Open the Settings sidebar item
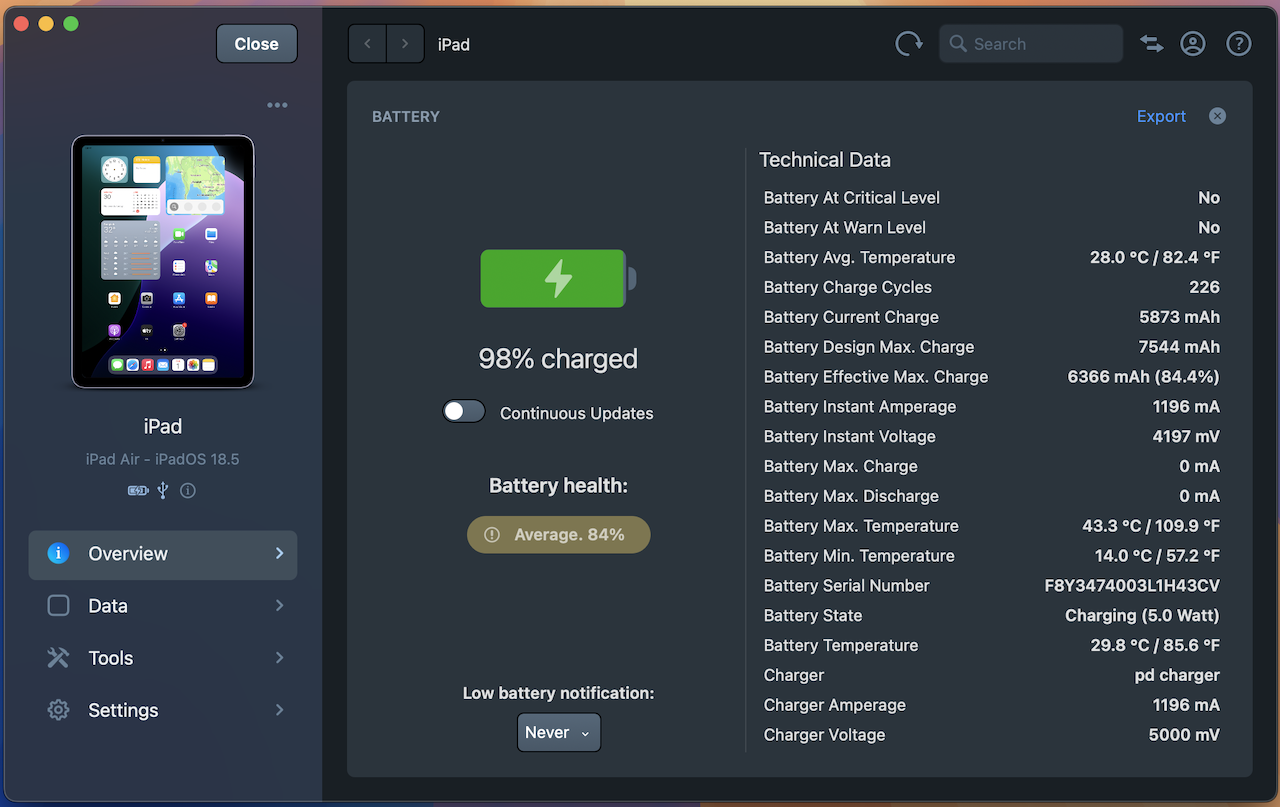This screenshot has width=1280, height=807. pyautogui.click(x=163, y=710)
